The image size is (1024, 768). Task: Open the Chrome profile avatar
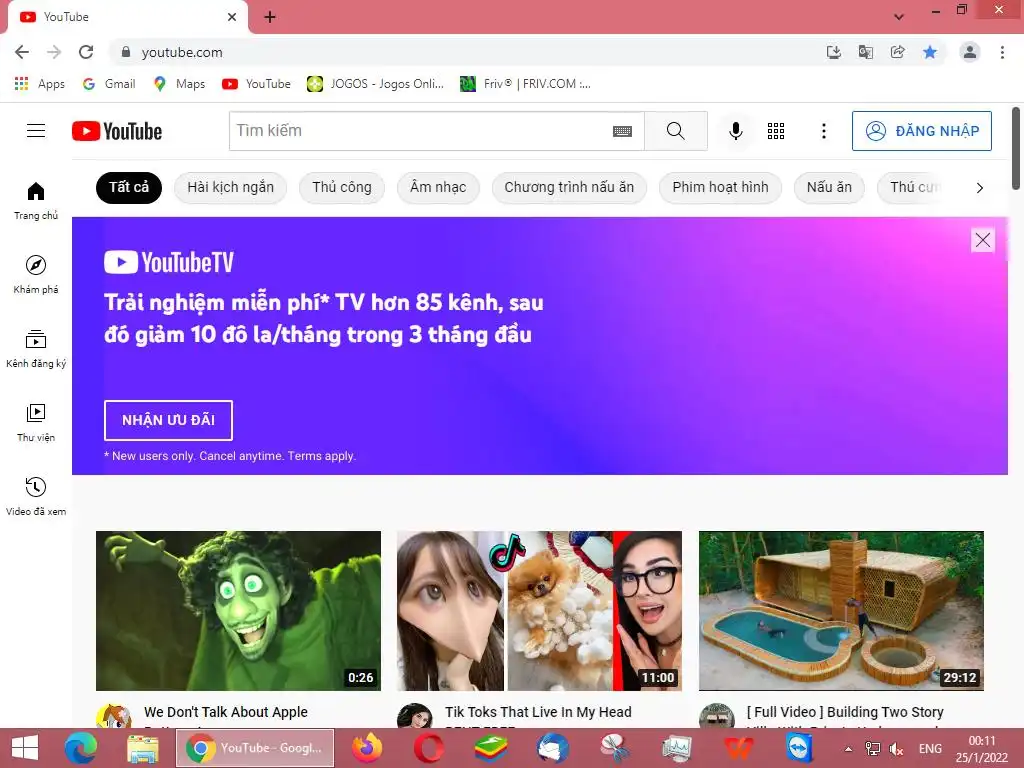970,52
